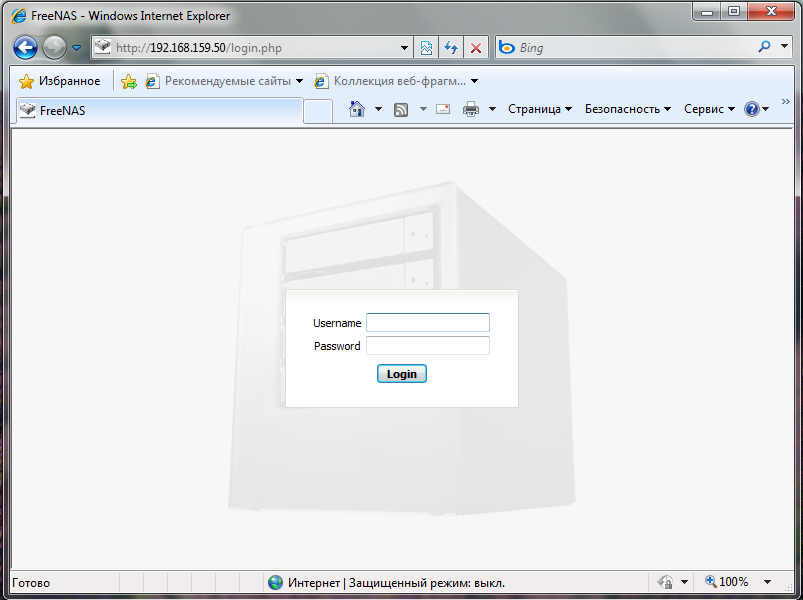Click the search magnifier icon
This screenshot has height=600, width=803.
(764, 47)
